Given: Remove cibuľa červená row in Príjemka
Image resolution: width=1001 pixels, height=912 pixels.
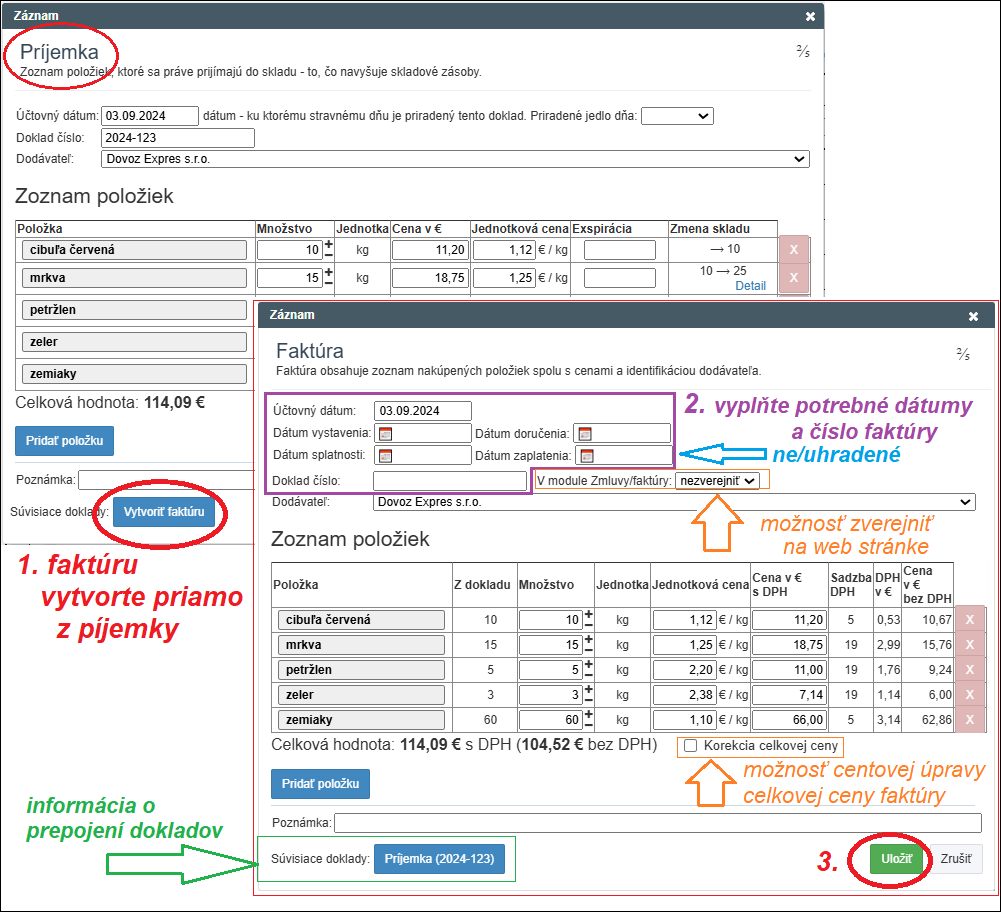Looking at the screenshot, I should coord(794,250).
